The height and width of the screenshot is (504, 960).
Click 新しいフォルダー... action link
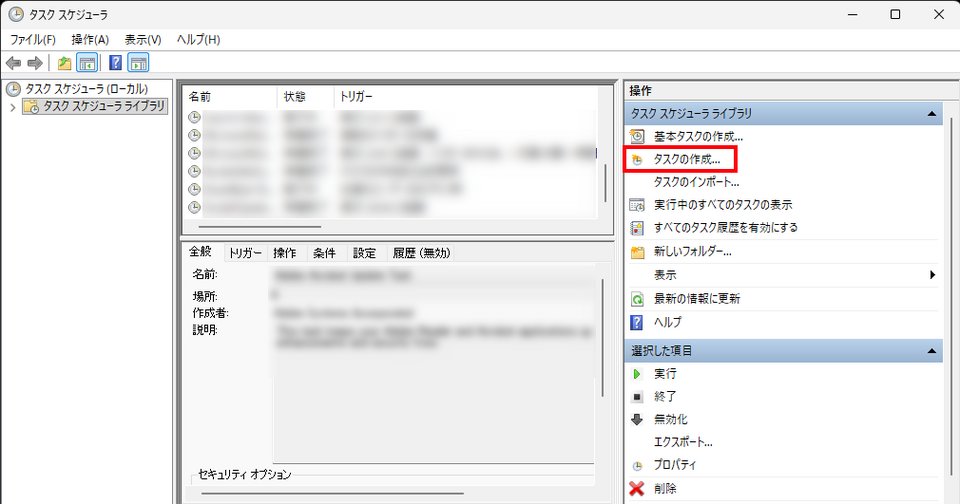[x=692, y=252]
